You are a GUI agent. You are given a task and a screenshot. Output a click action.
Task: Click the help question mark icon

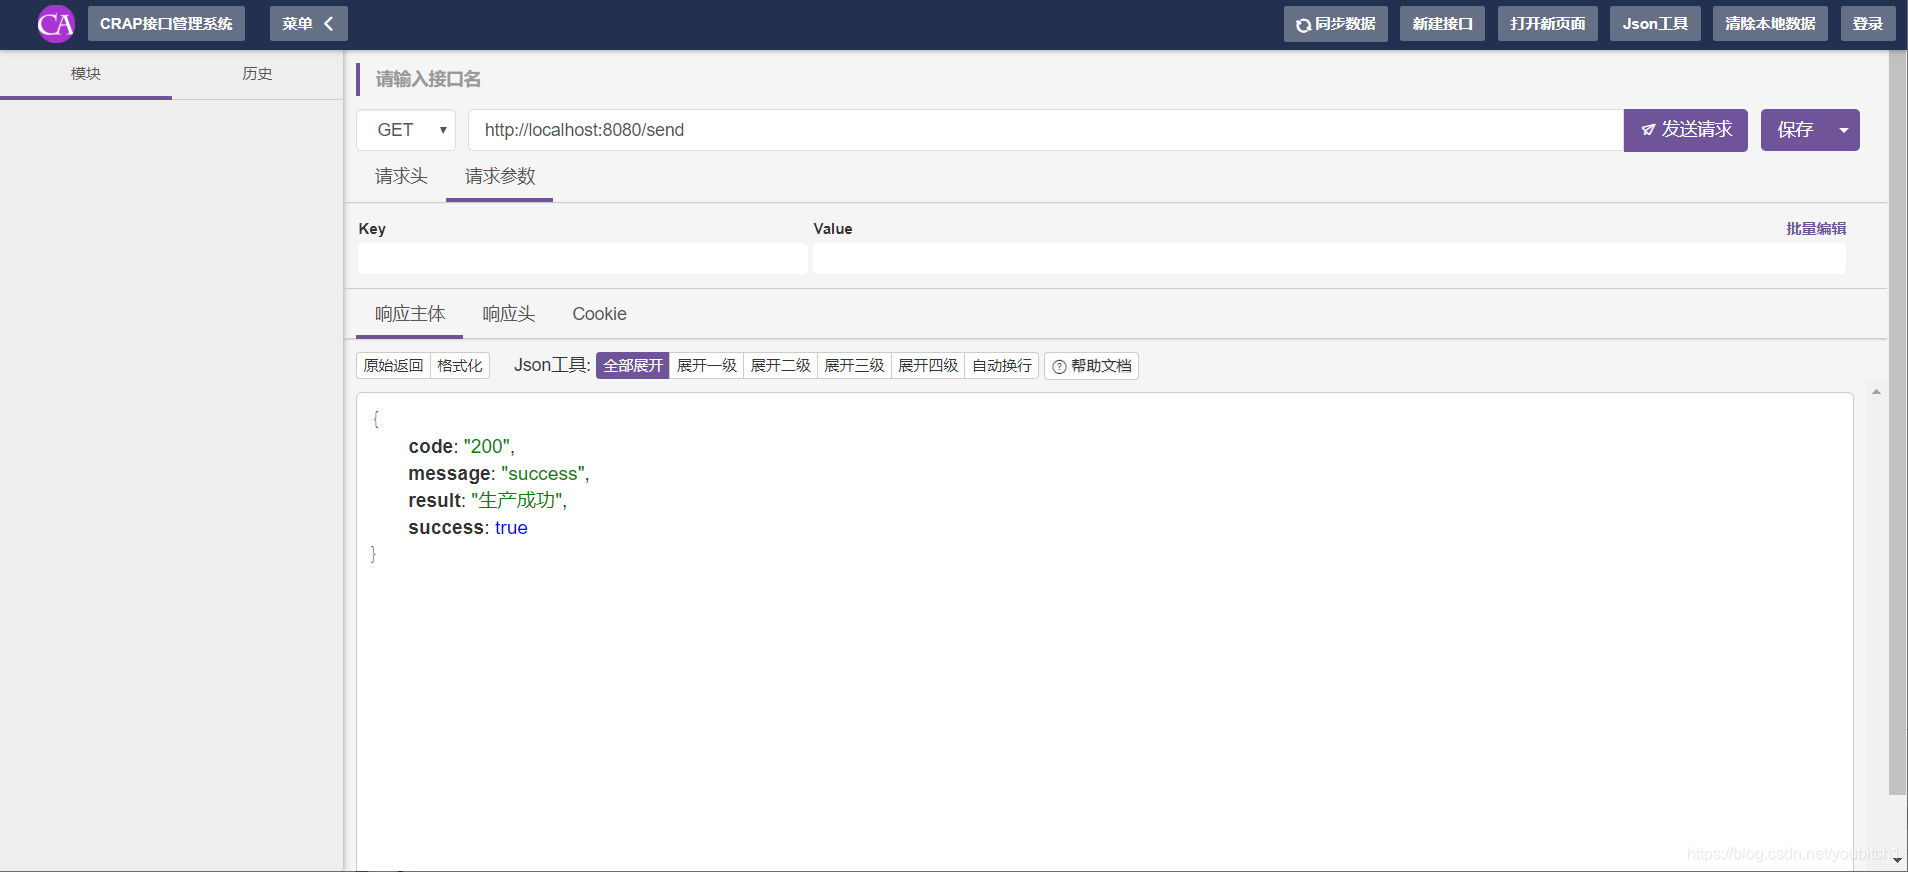pos(1059,367)
